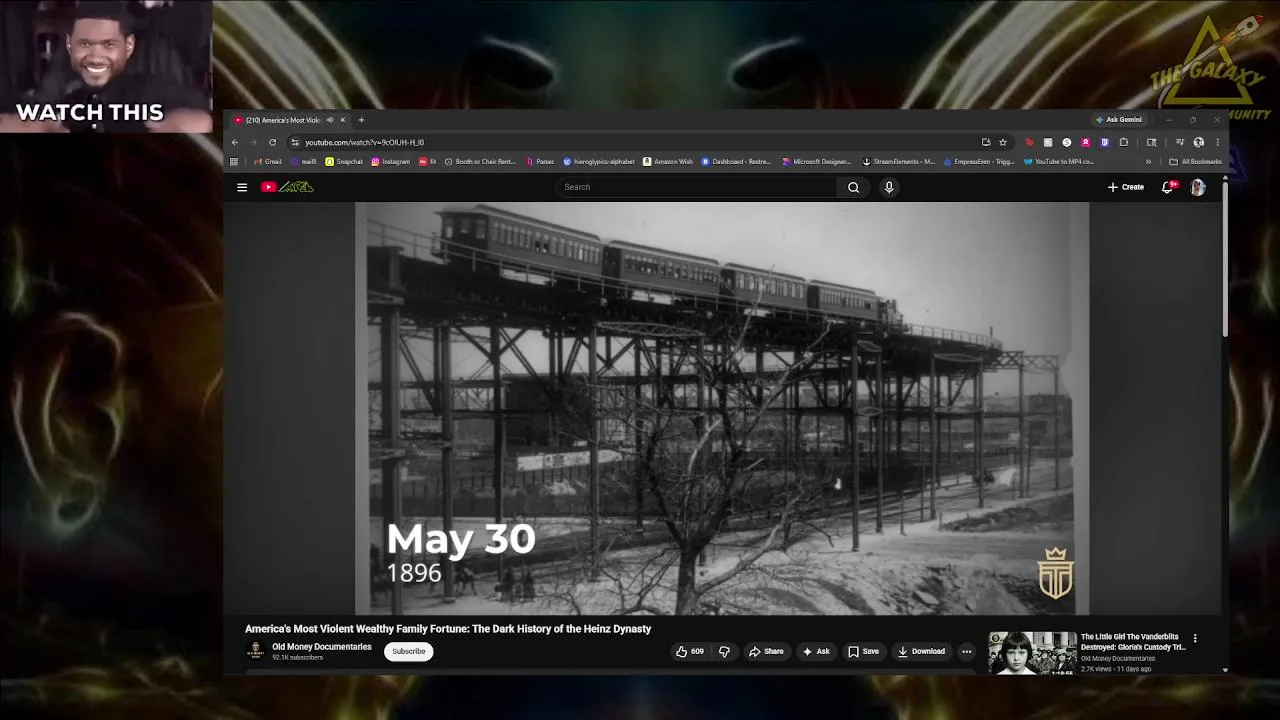
Task: Go to the YouTube home logo
Action: (x=288, y=187)
